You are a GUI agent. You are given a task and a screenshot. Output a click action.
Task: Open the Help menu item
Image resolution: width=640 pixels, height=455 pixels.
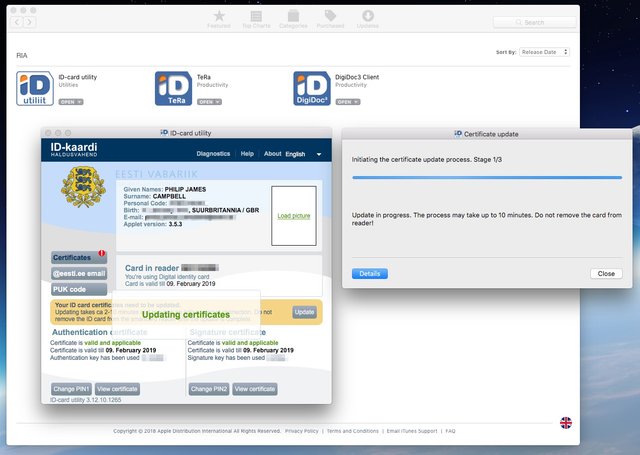(x=247, y=153)
